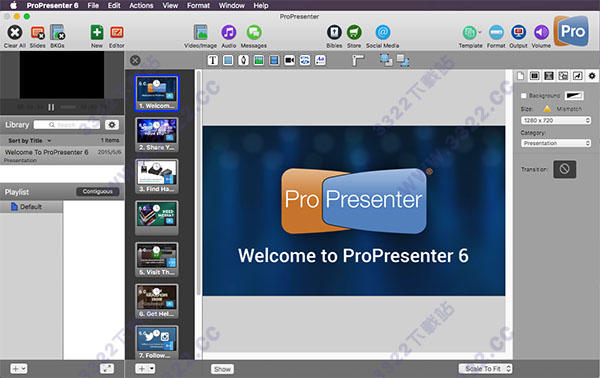Insert the HTML web element tool
Screen dimensions: 600x378
click(x=305, y=60)
